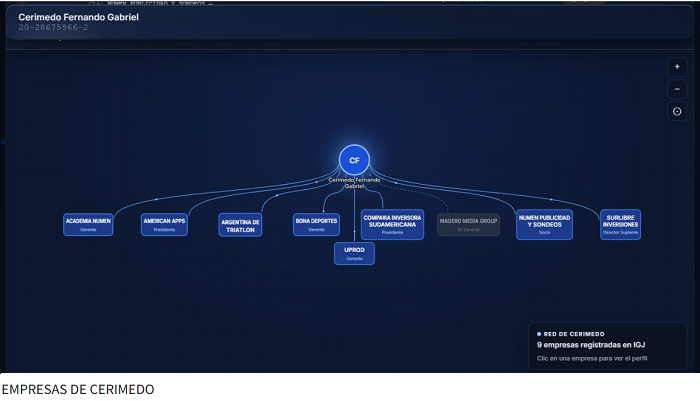
Task: Open the AMERICAN APPS company node
Action: click(164, 224)
